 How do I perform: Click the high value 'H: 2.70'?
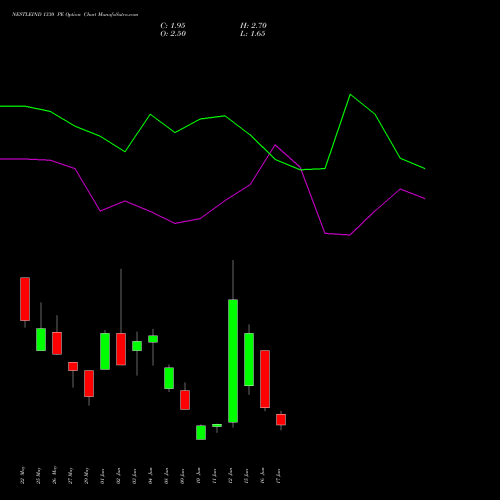[x=253, y=26]
